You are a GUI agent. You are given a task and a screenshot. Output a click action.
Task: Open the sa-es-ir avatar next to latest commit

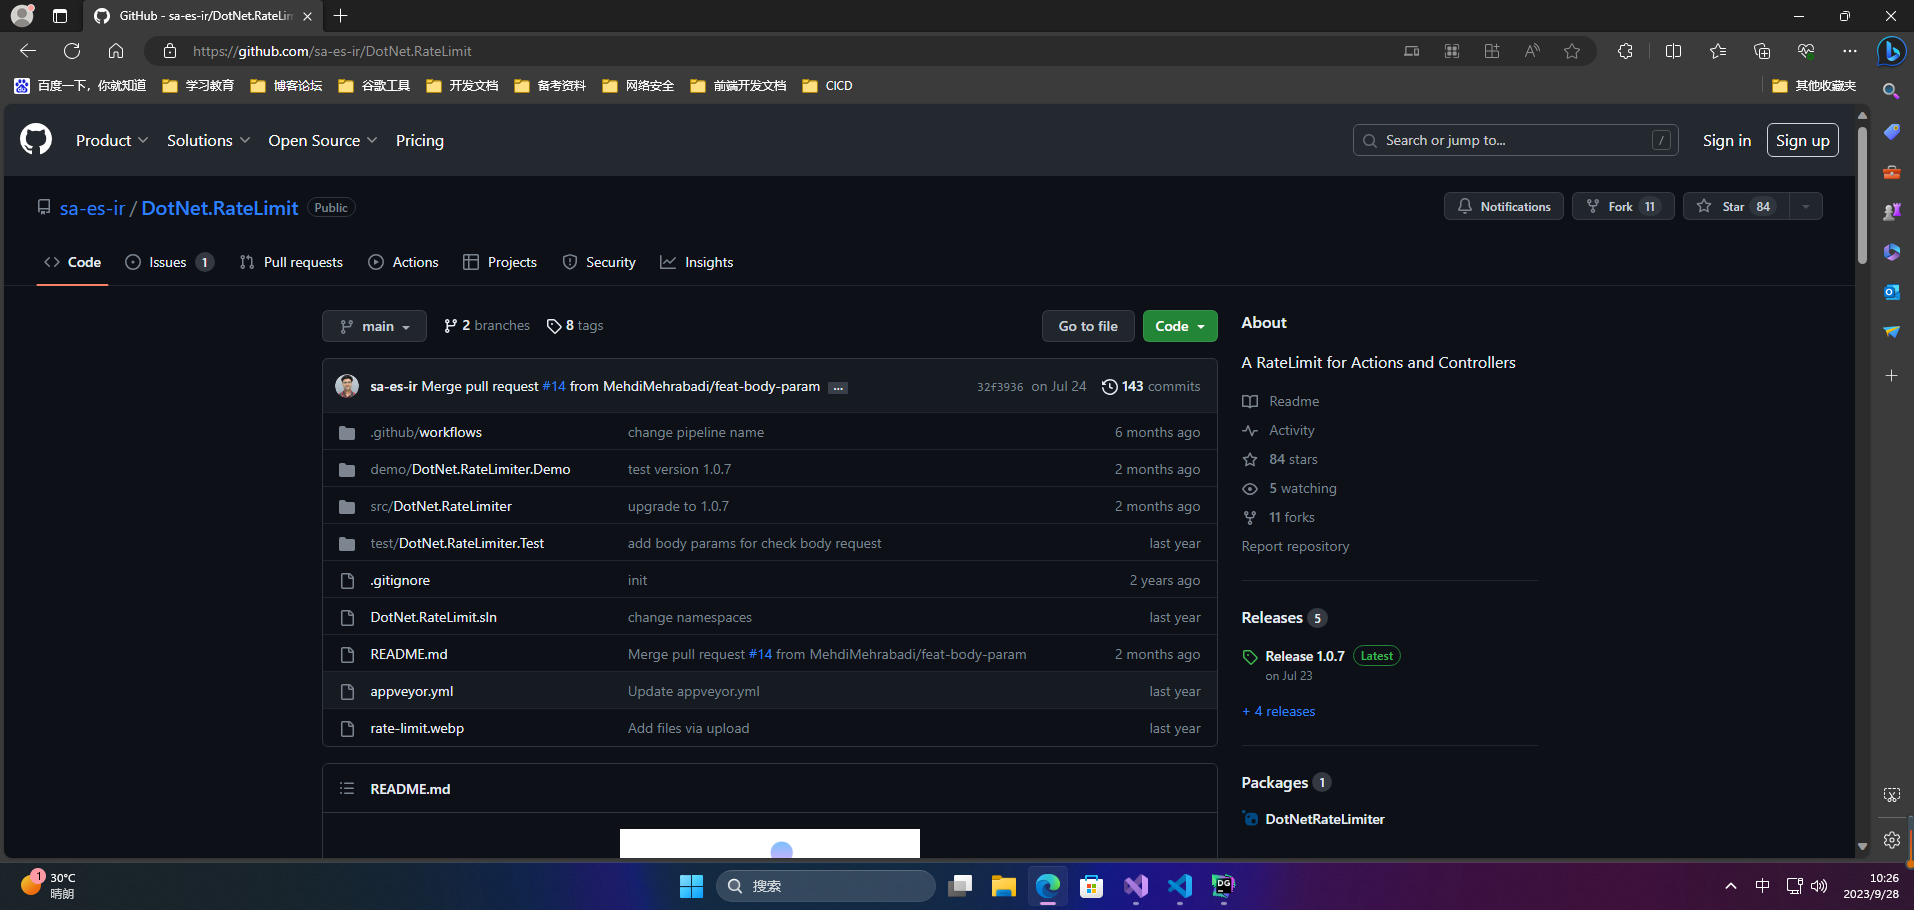tap(347, 386)
